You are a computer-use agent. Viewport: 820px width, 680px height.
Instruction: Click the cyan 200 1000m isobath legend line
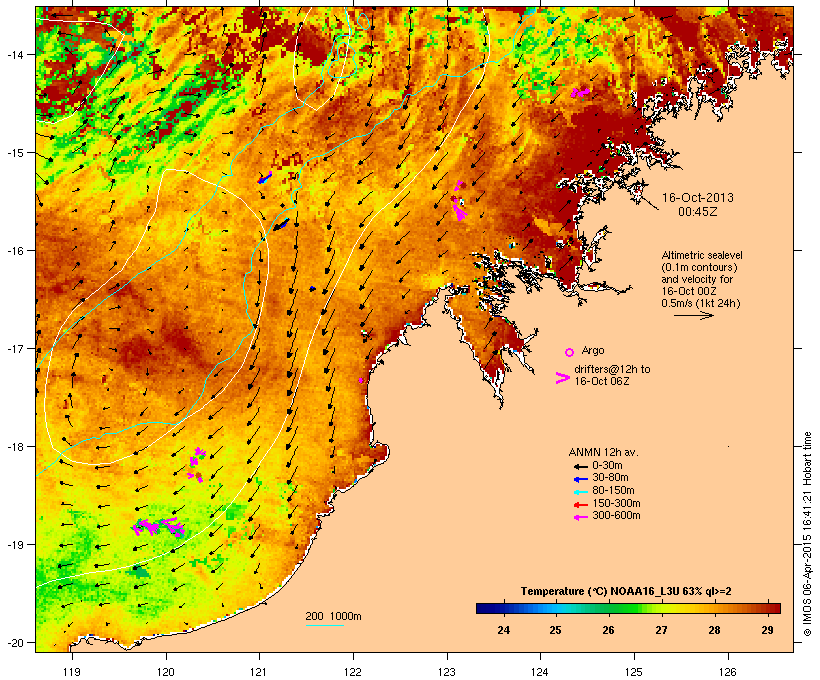(x=324, y=625)
